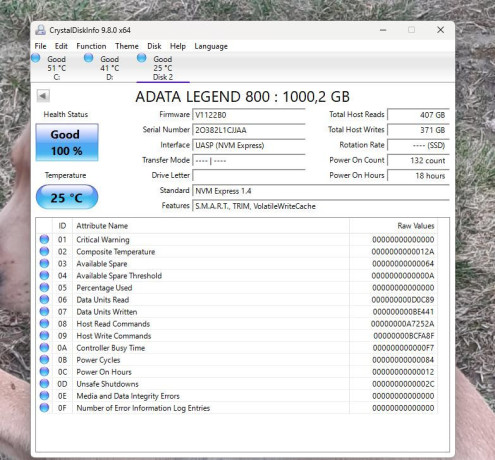Click the Rotation Rate value ---- (SSD)
Screen dimensions: 495x460
coord(418,145)
